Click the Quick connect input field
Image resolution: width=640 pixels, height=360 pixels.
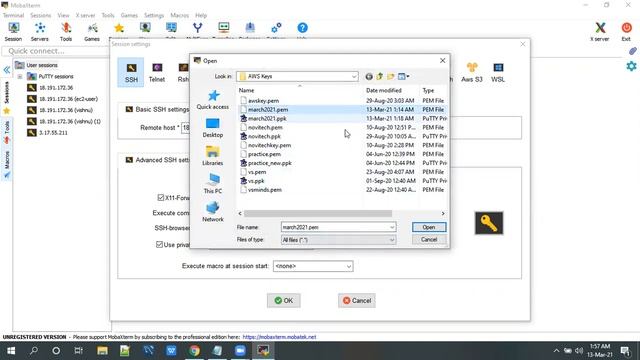coord(55,51)
